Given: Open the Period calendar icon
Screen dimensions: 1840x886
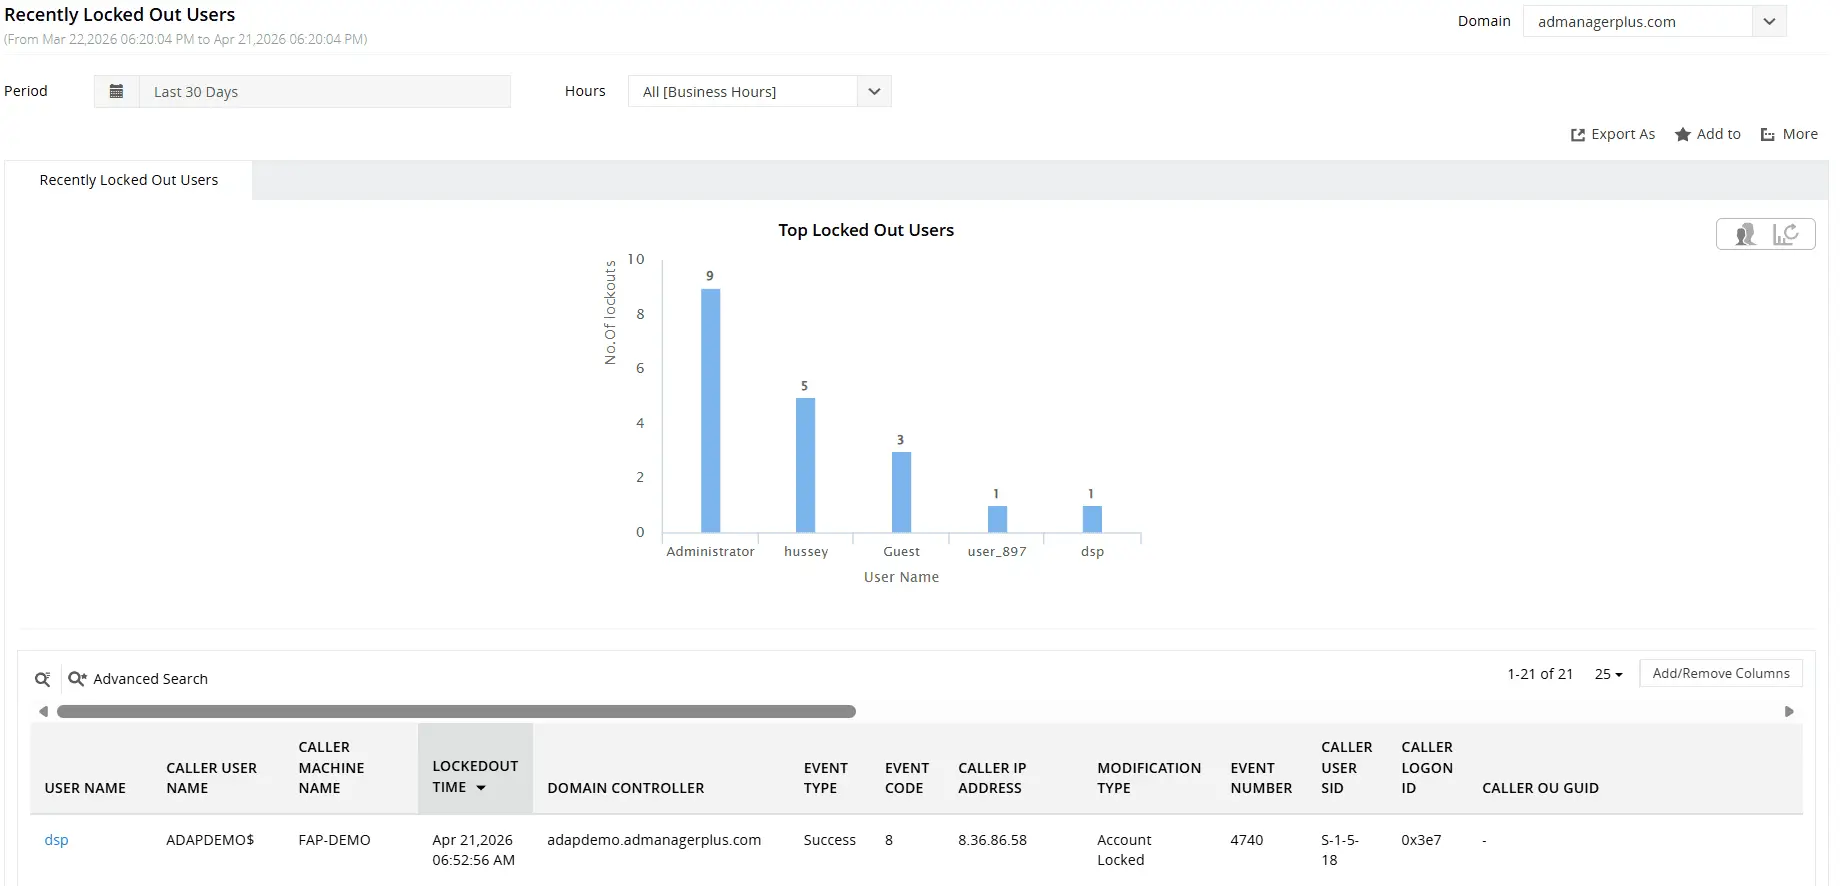Looking at the screenshot, I should point(116,91).
